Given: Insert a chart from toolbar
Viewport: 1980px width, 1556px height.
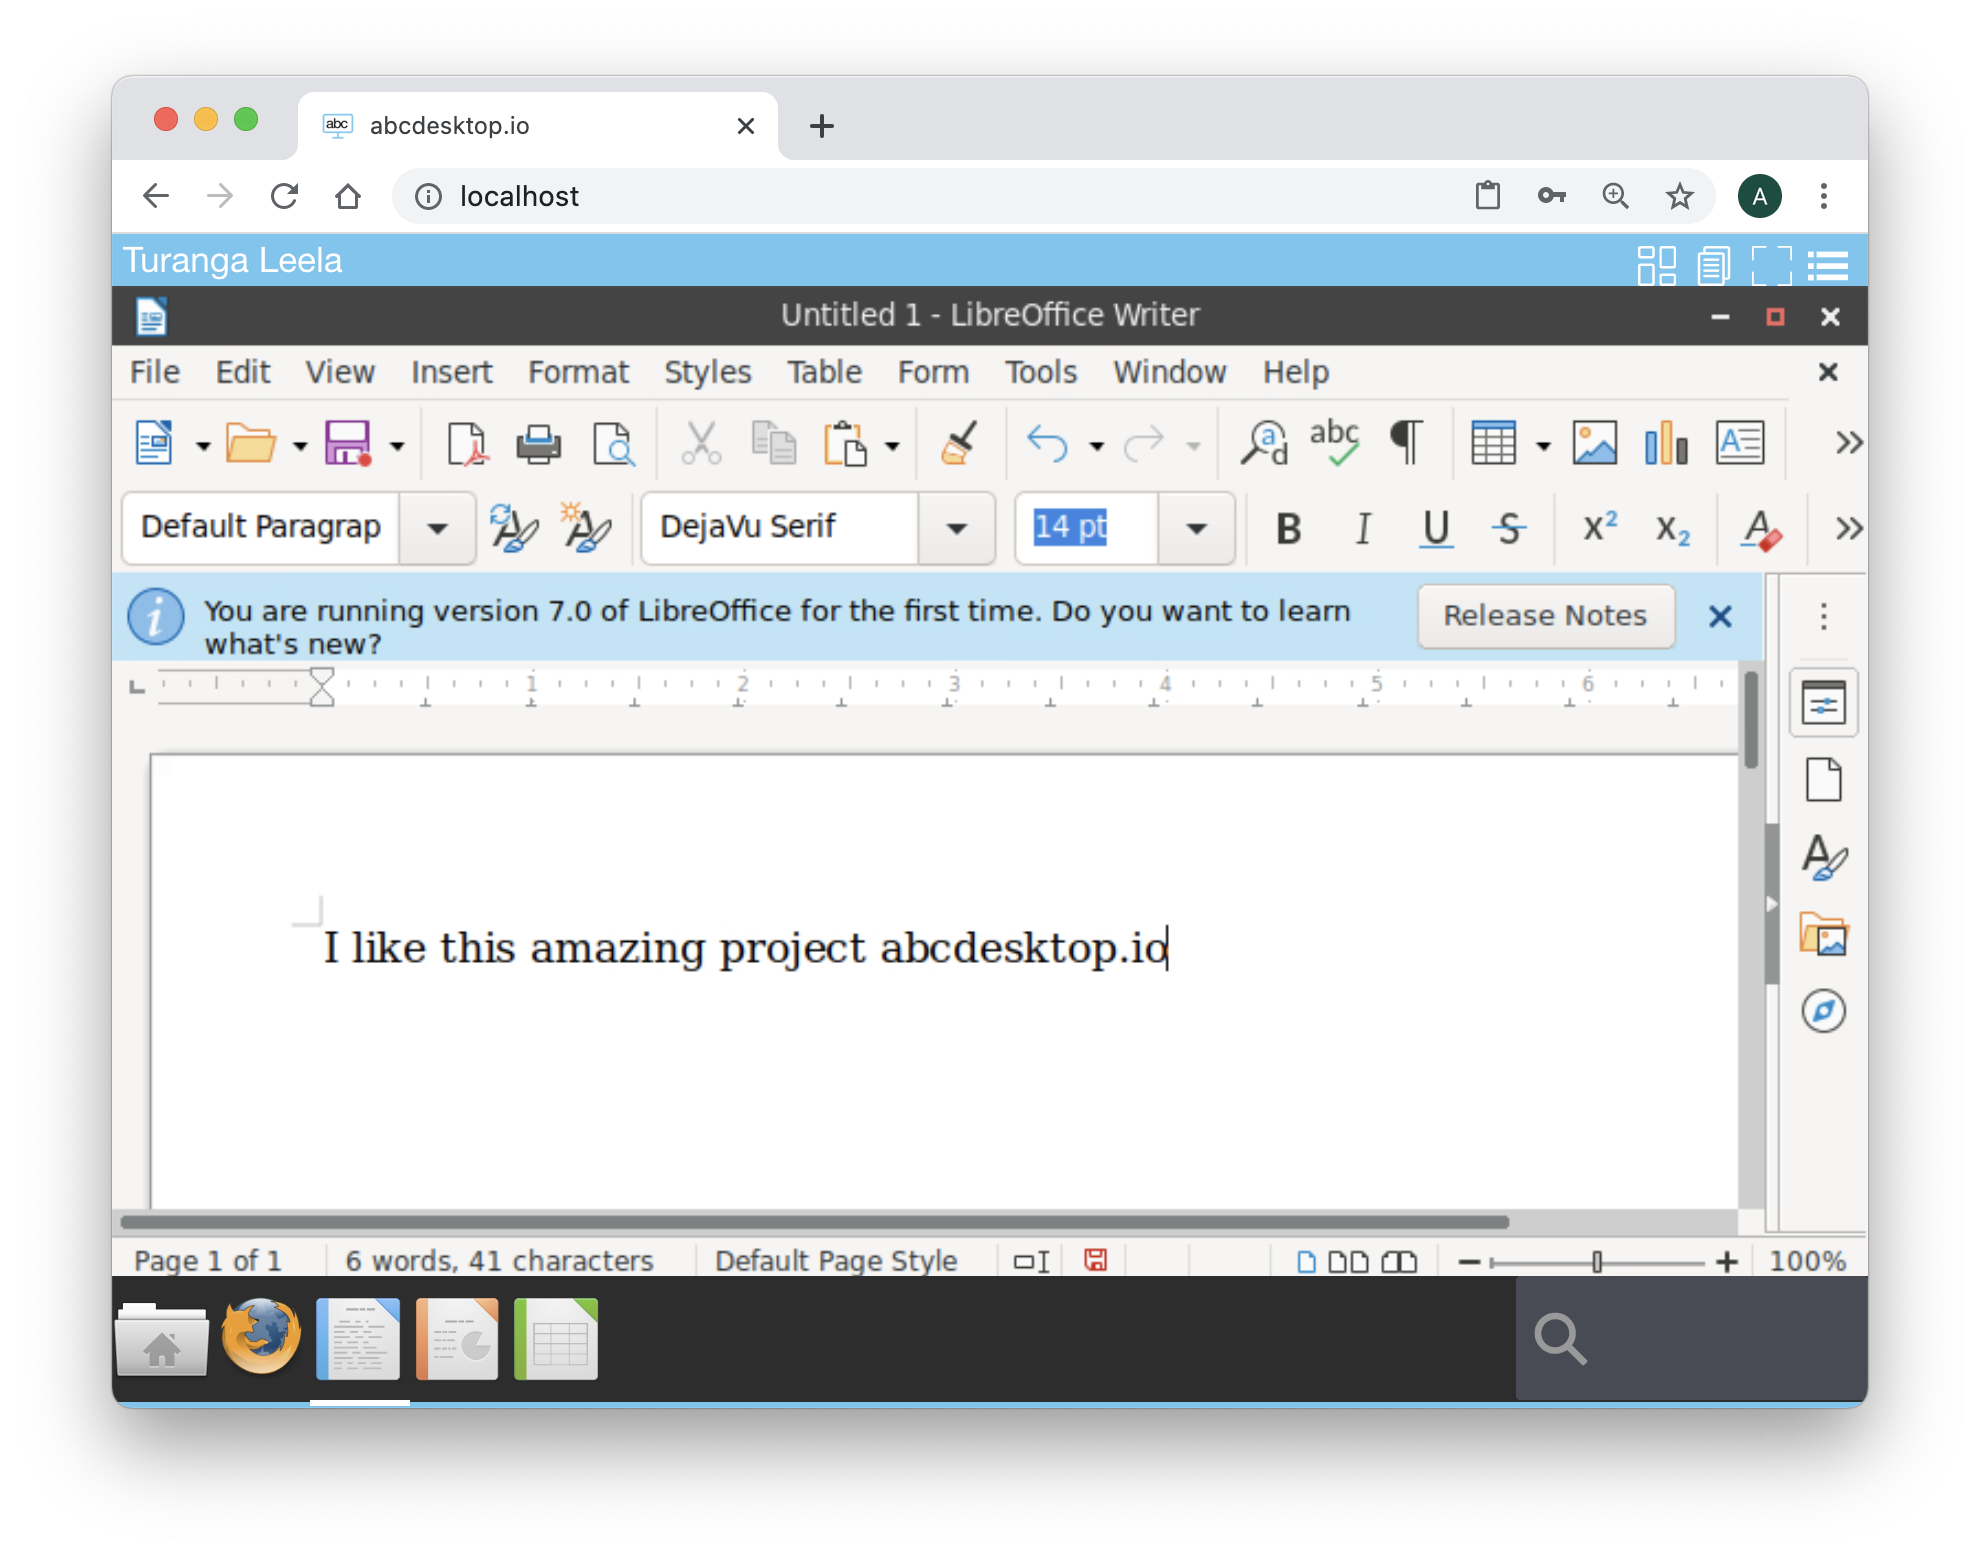Looking at the screenshot, I should click(x=1666, y=443).
